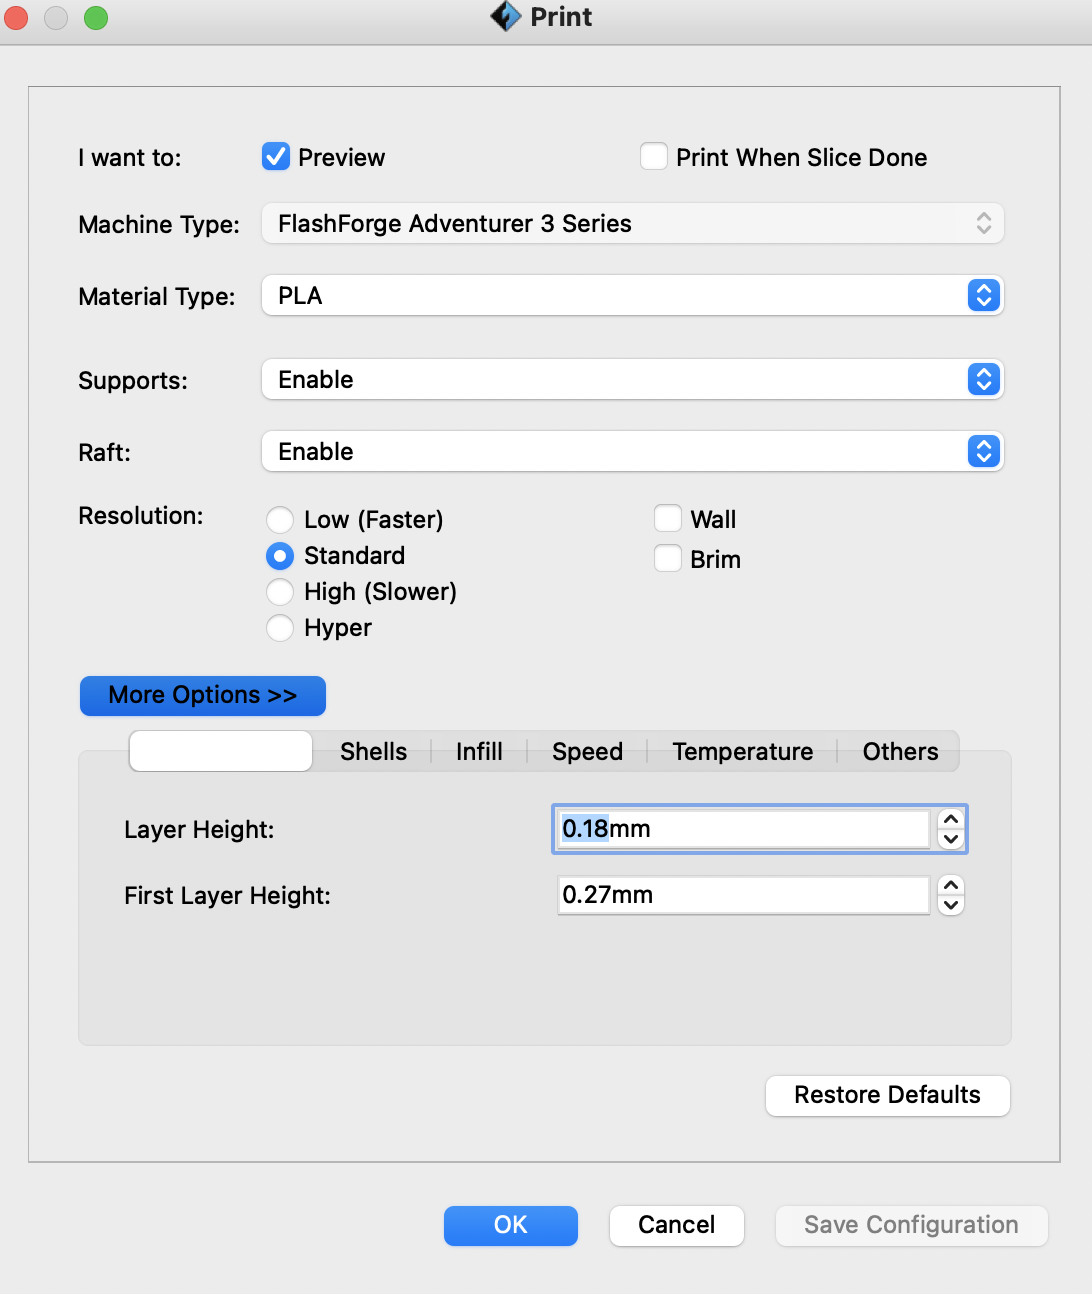Click the More Options >> button
Image resolution: width=1092 pixels, height=1294 pixels.
(203, 695)
